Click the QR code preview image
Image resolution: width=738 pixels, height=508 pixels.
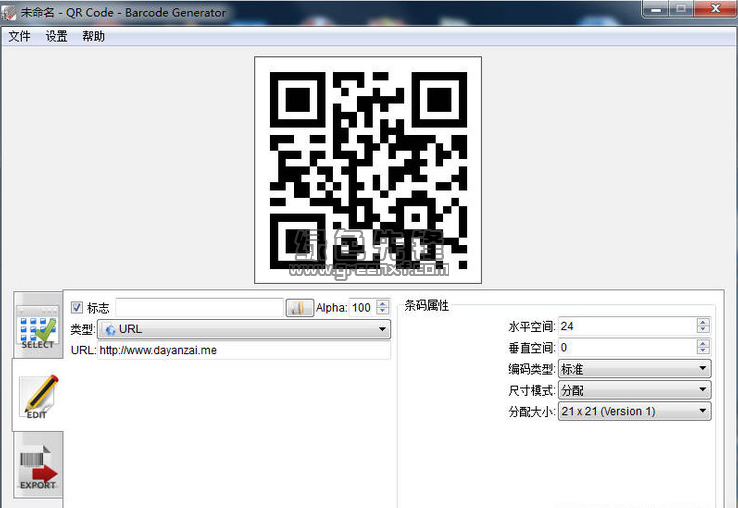pos(368,170)
